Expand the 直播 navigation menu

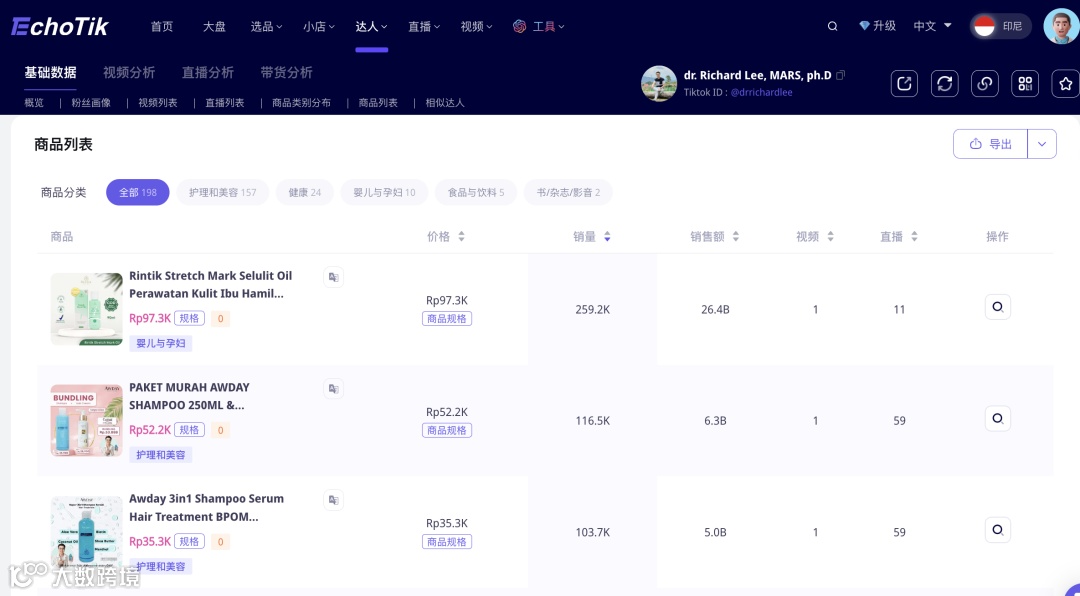(x=424, y=26)
